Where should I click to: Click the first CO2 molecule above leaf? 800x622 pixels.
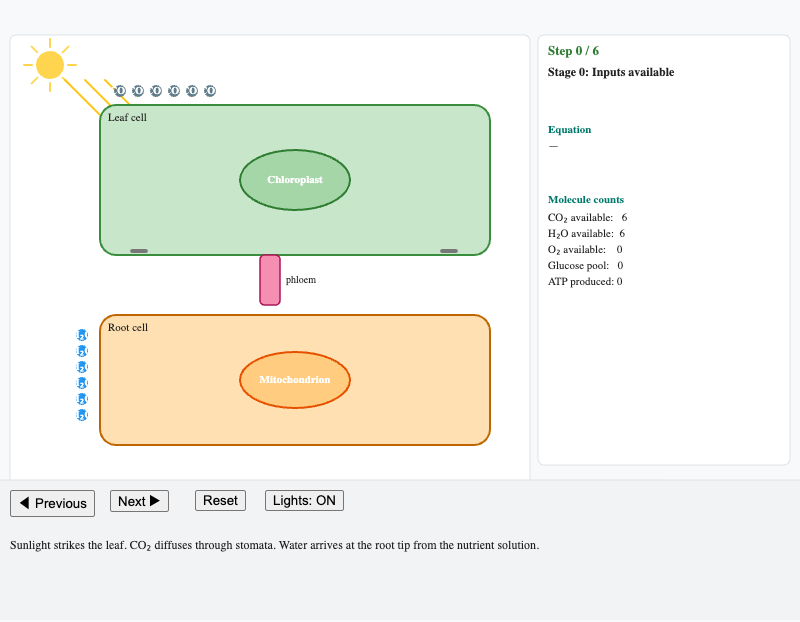click(120, 91)
